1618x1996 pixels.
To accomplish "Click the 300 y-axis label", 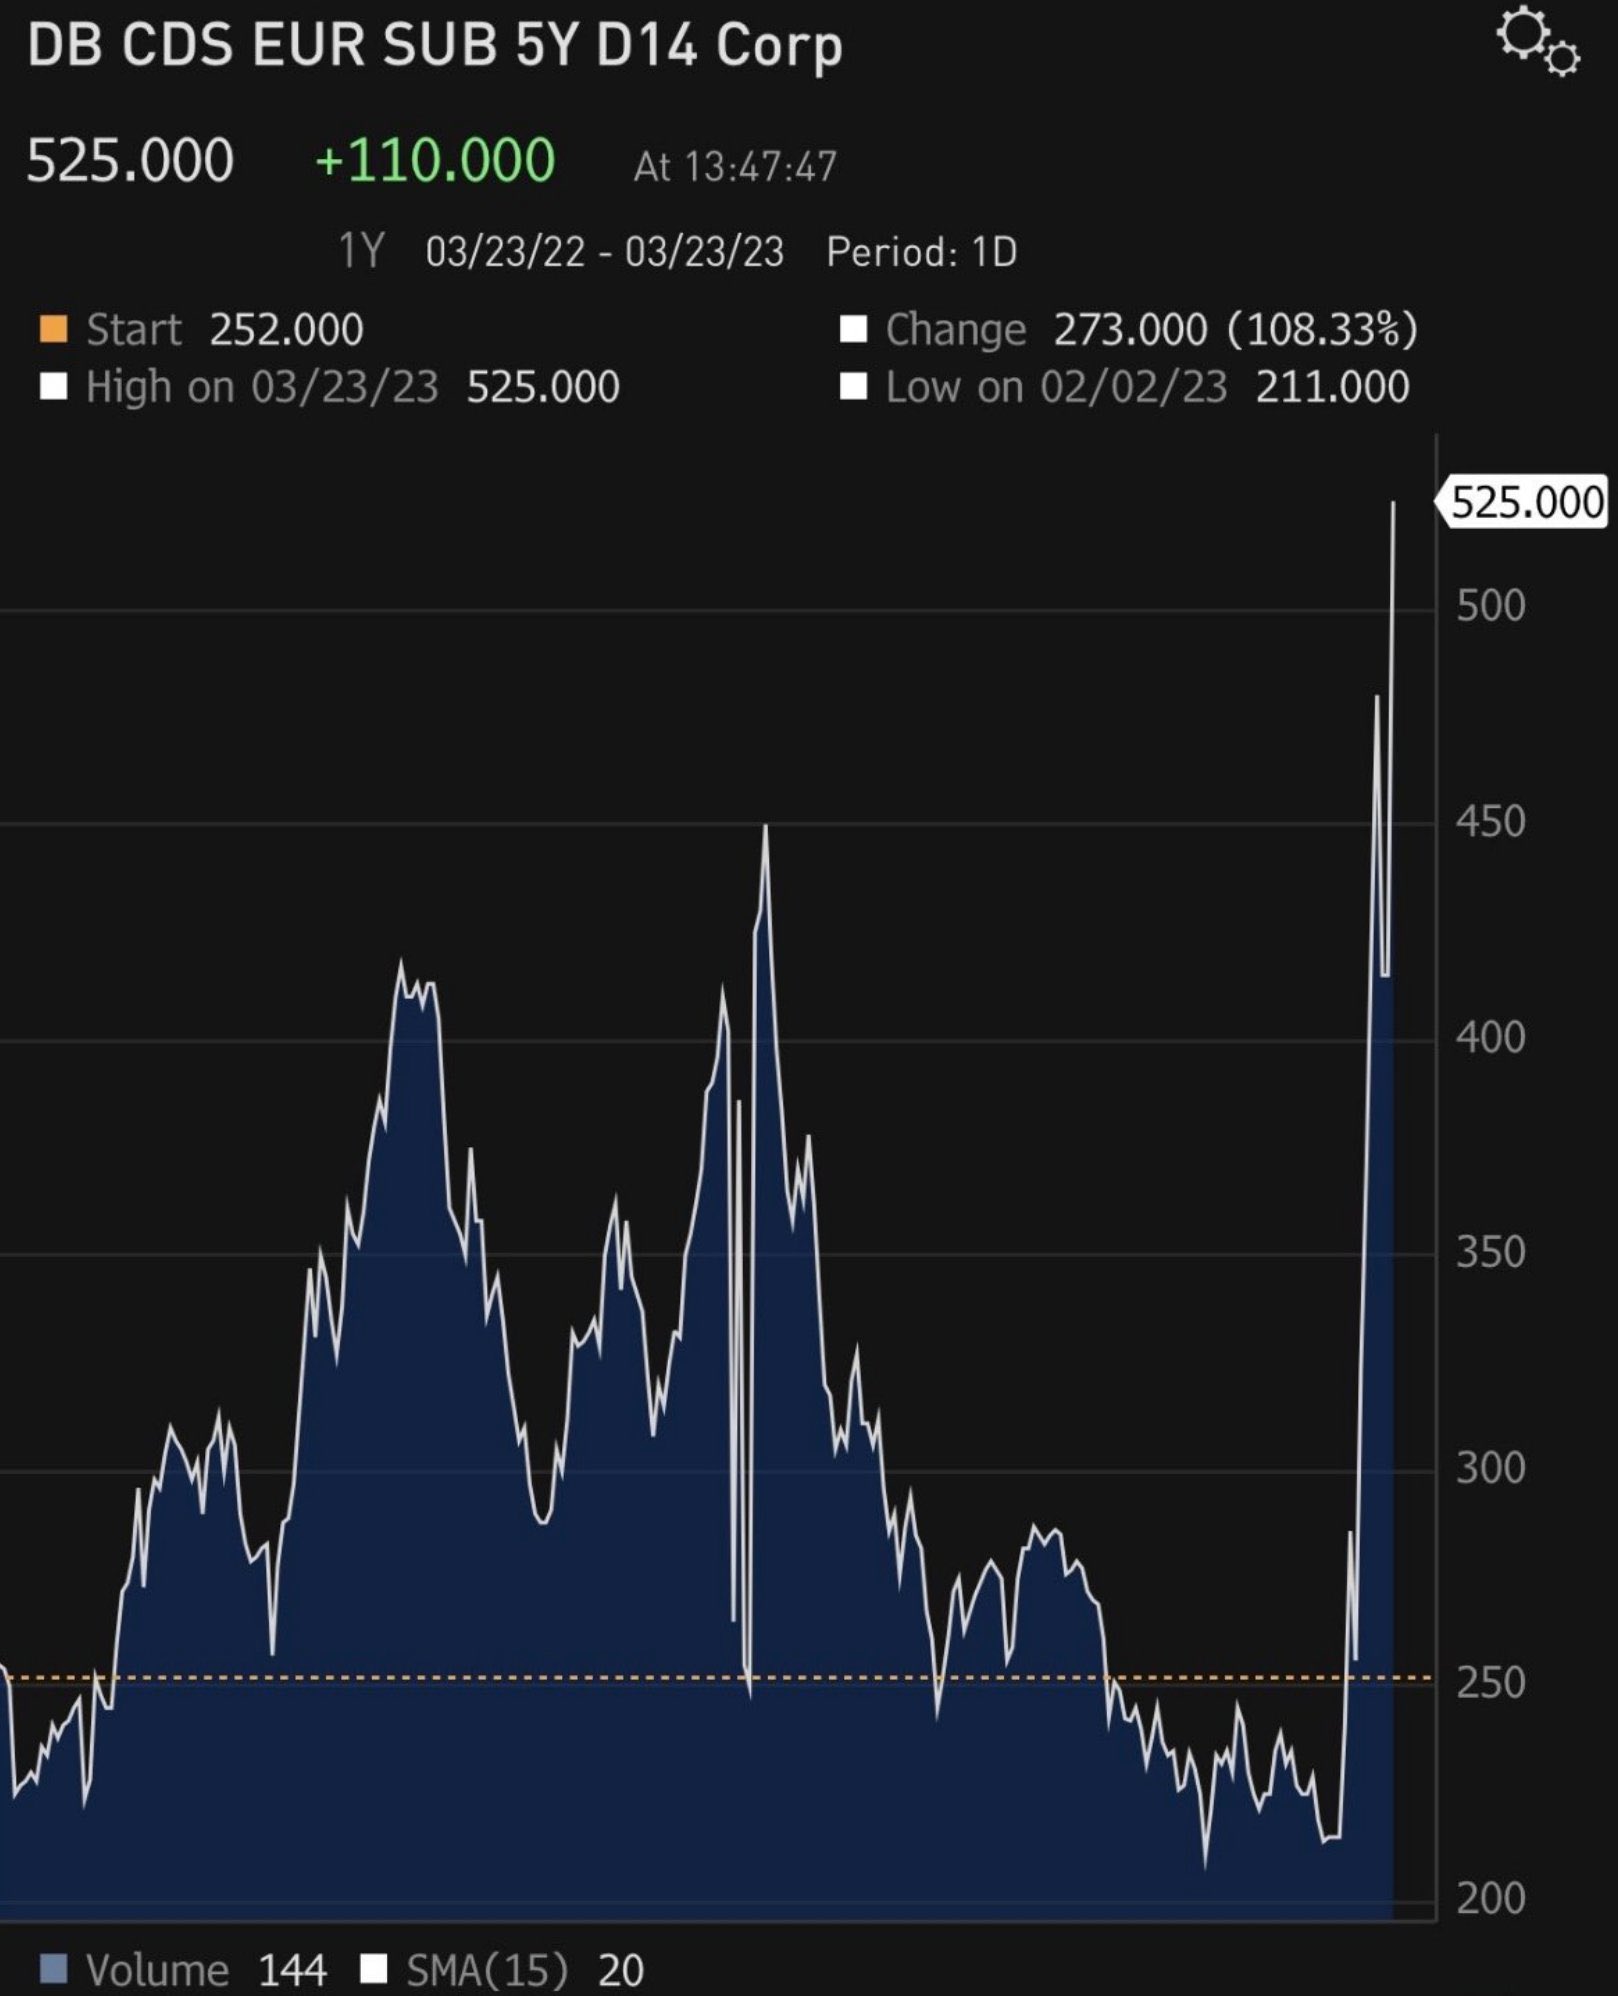I will [x=1490, y=1469].
